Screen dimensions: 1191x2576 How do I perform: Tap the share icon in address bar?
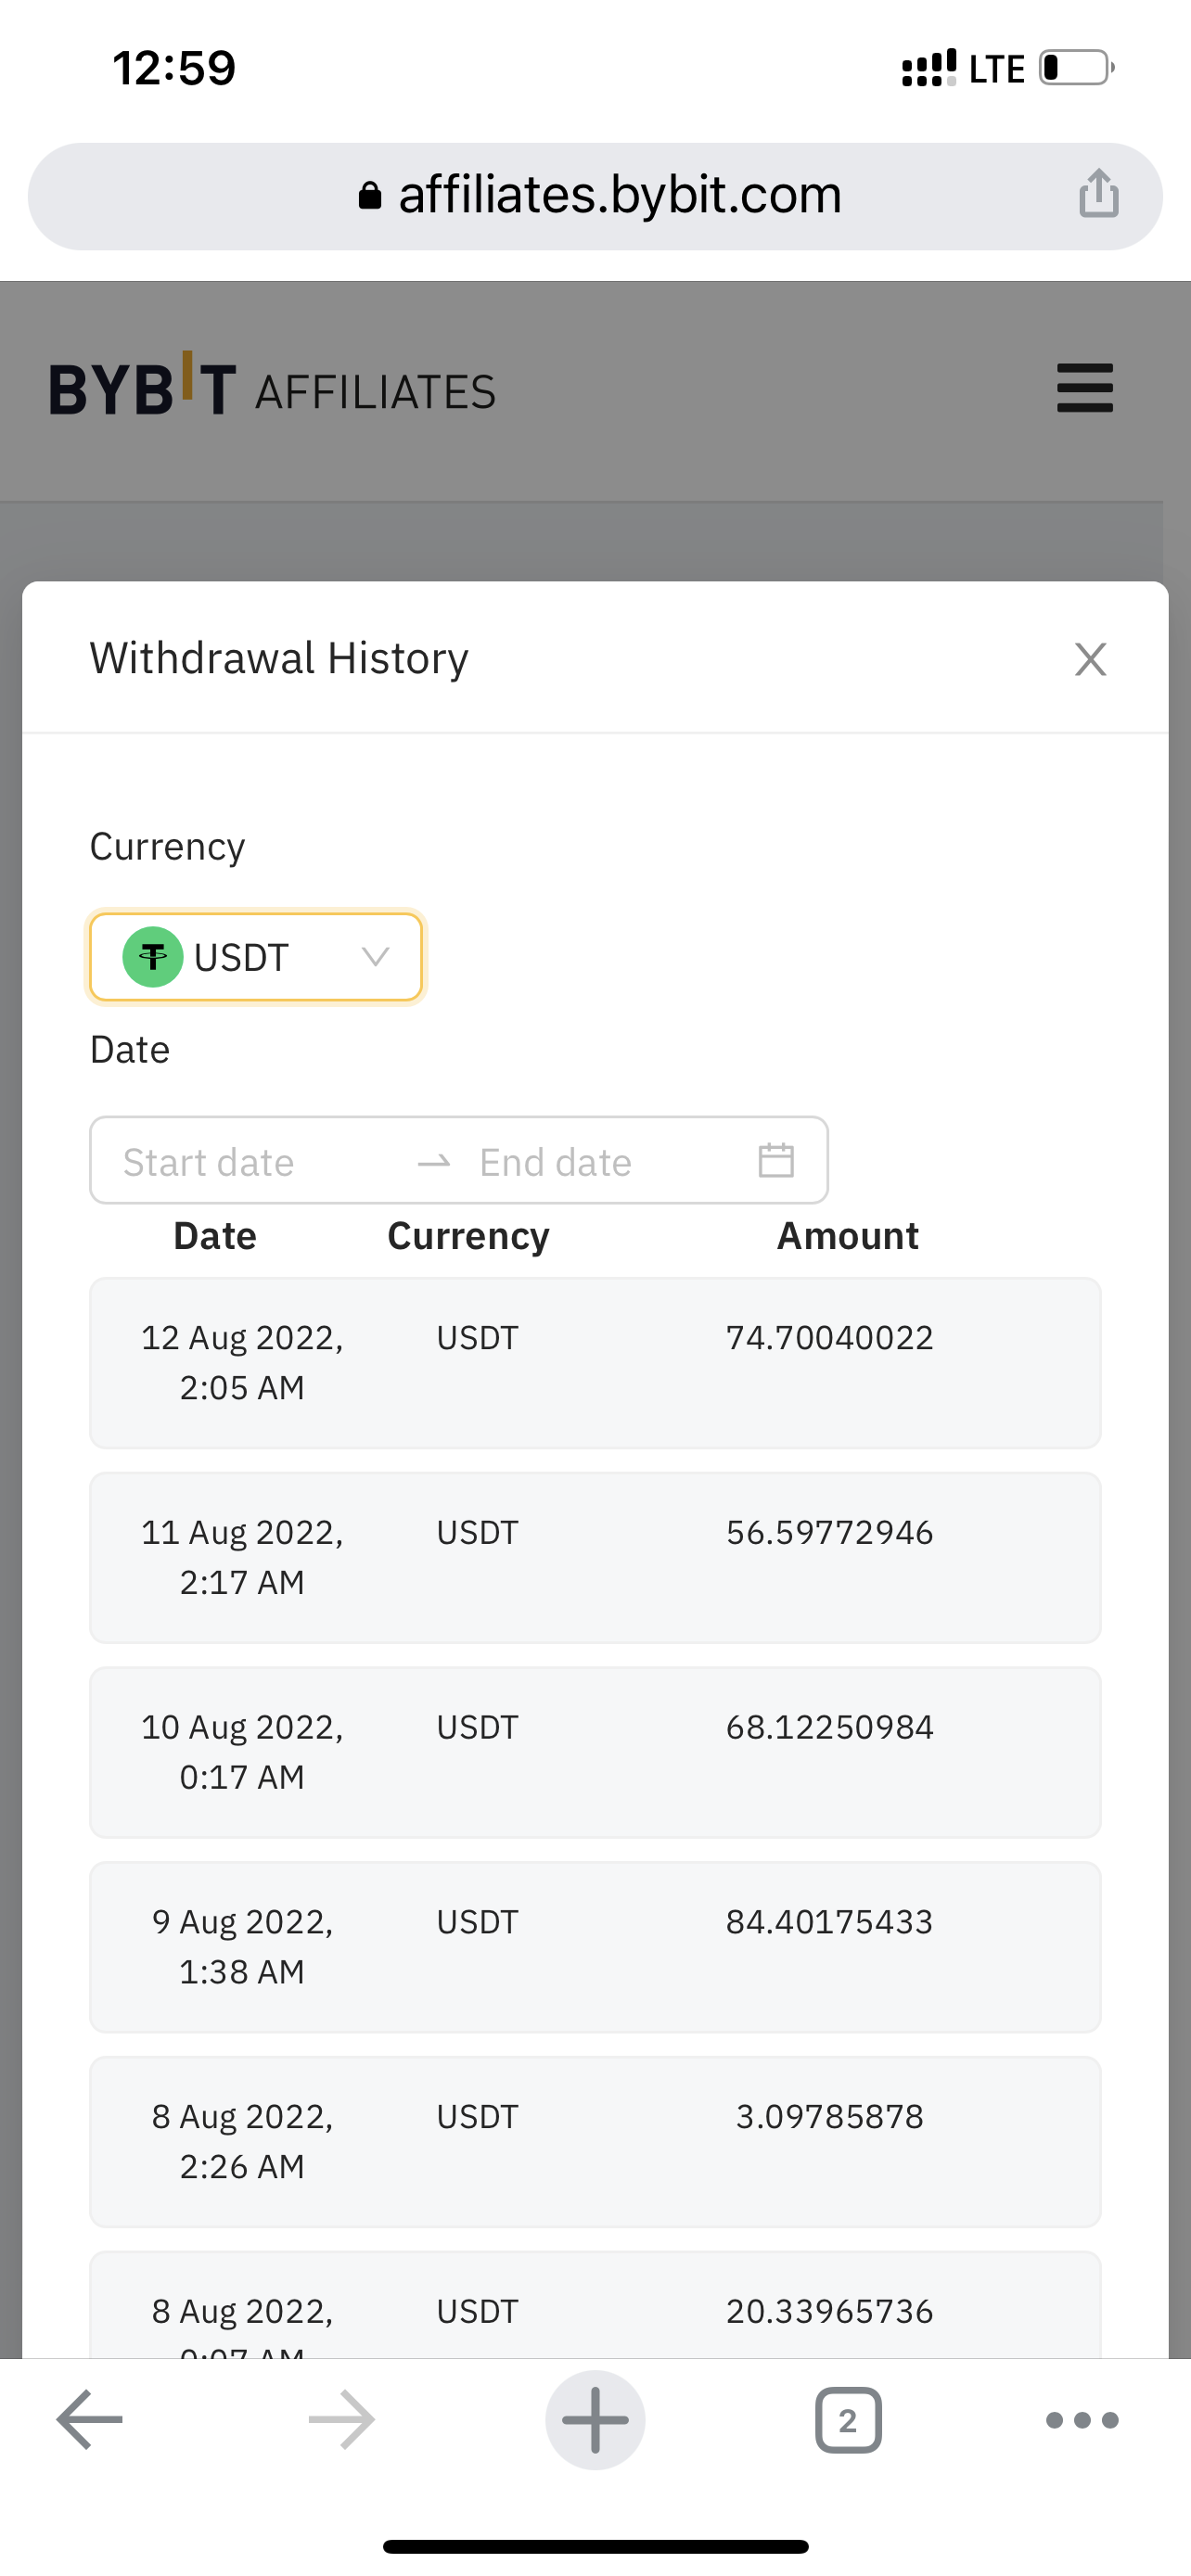(1098, 193)
